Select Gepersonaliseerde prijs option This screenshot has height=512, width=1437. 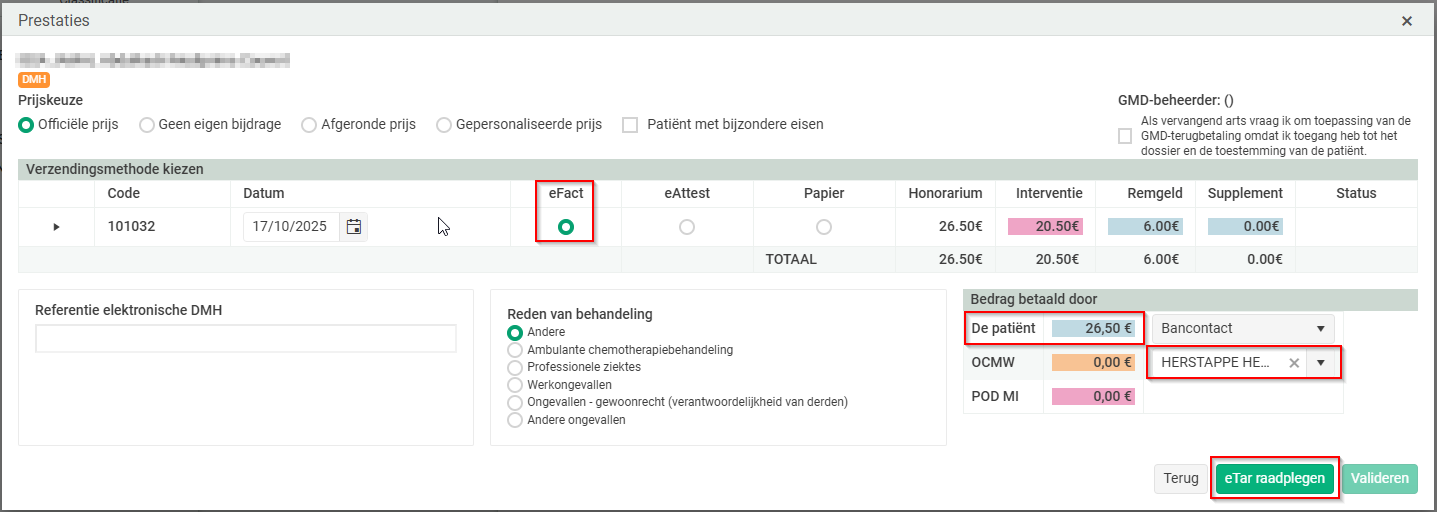(x=444, y=125)
